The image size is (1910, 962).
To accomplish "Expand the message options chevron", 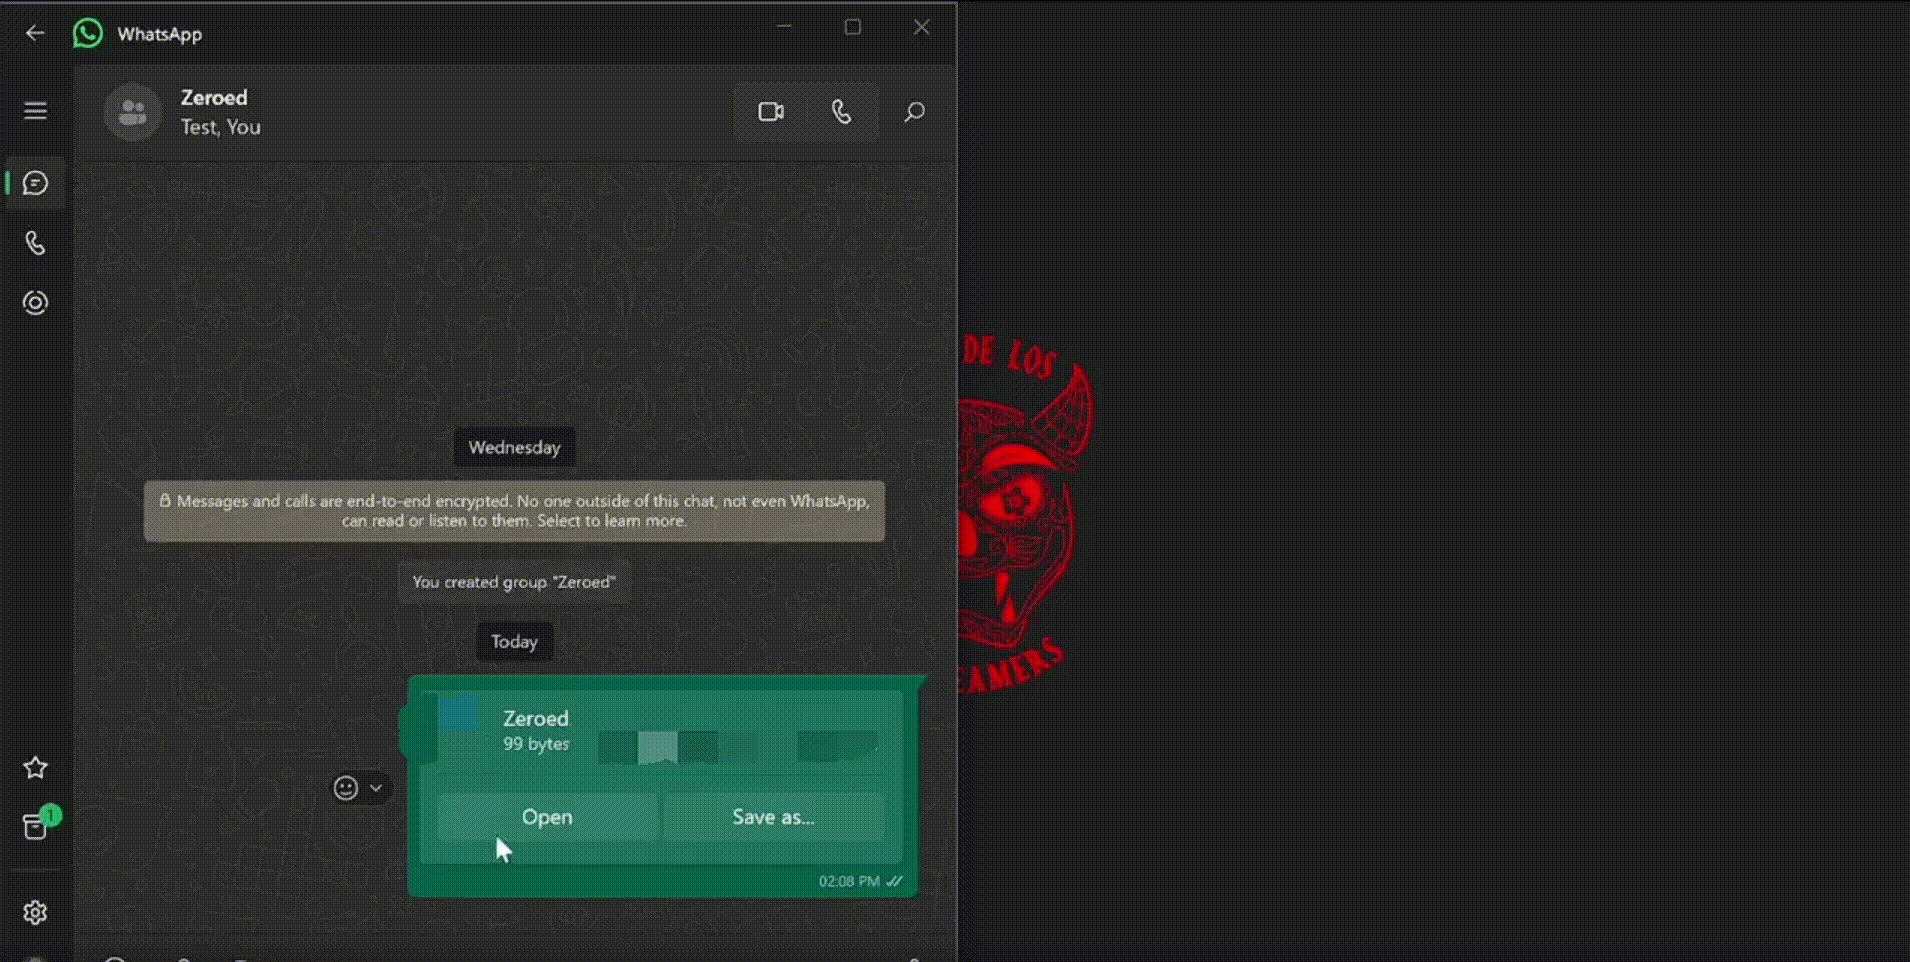I will [376, 788].
